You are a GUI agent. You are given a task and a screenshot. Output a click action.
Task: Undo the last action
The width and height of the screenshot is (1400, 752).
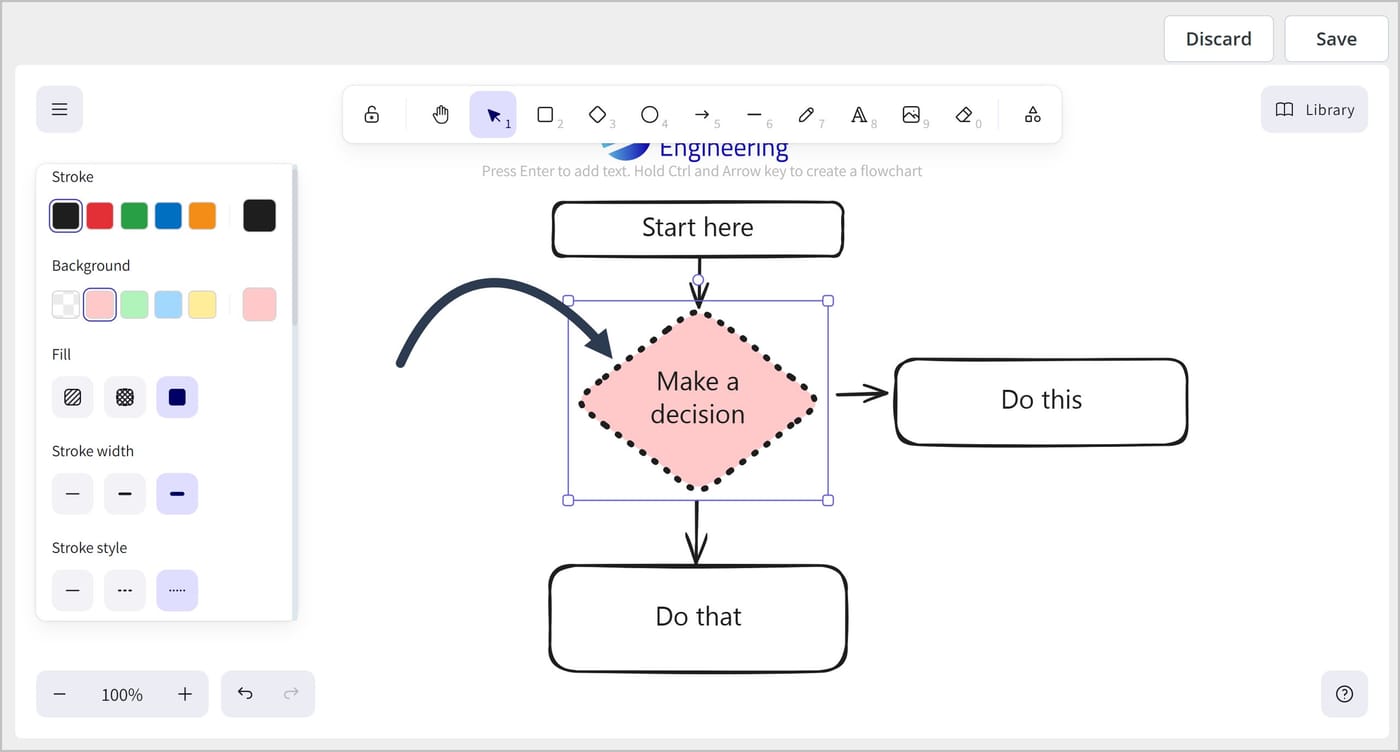245,694
